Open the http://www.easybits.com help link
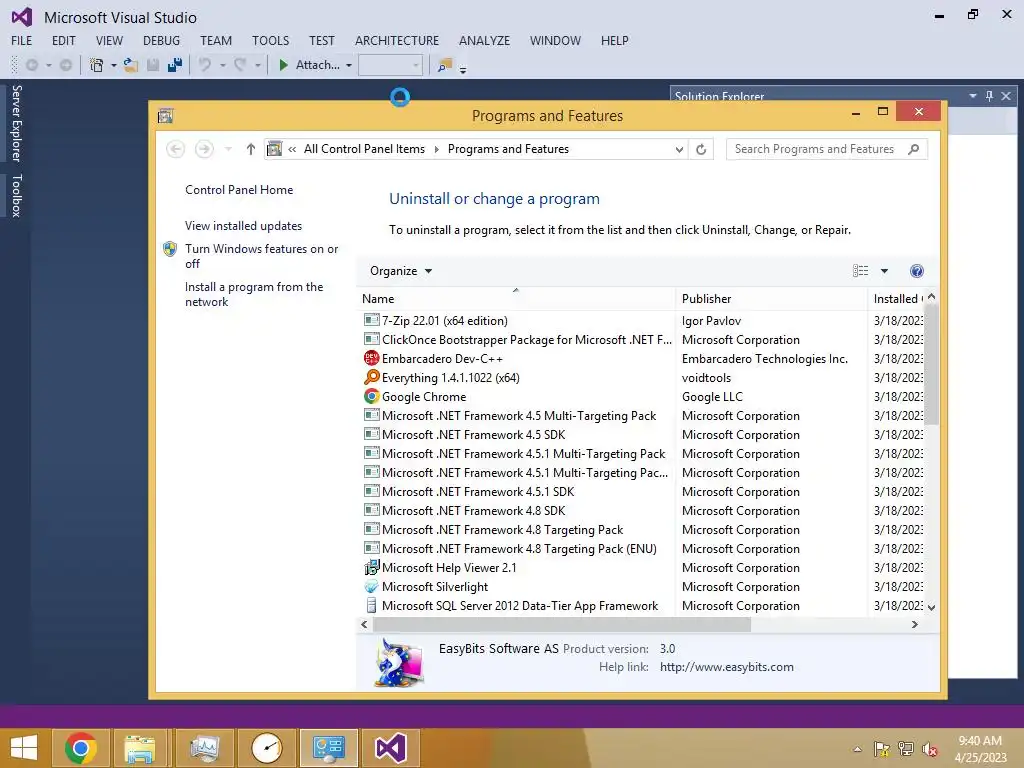Image resolution: width=1024 pixels, height=768 pixels. [x=727, y=667]
